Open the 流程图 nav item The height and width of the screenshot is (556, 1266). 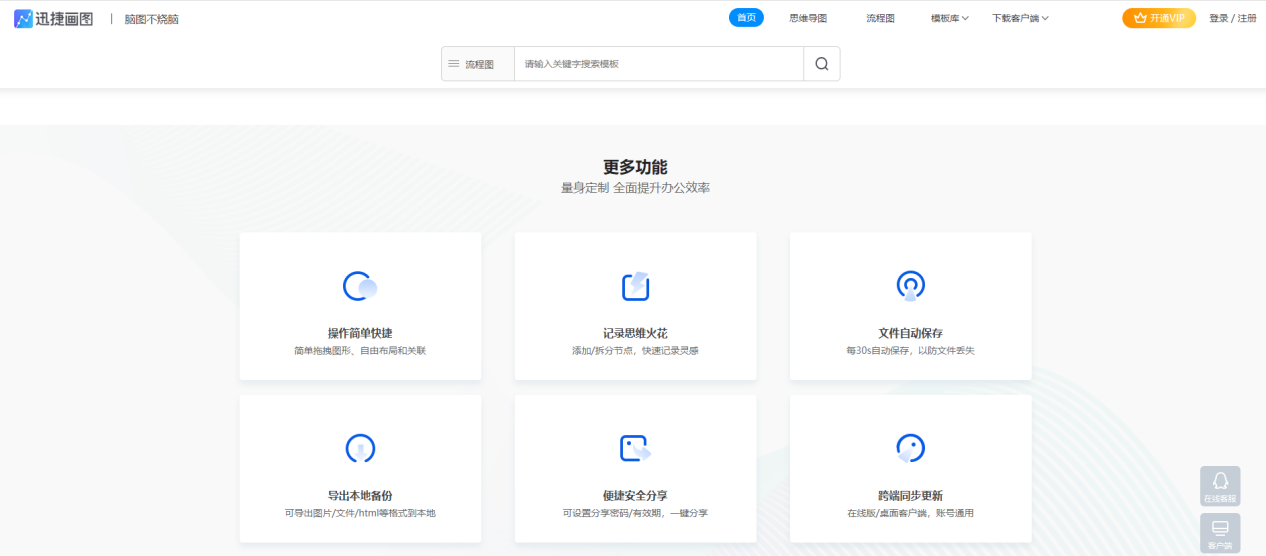click(x=880, y=18)
